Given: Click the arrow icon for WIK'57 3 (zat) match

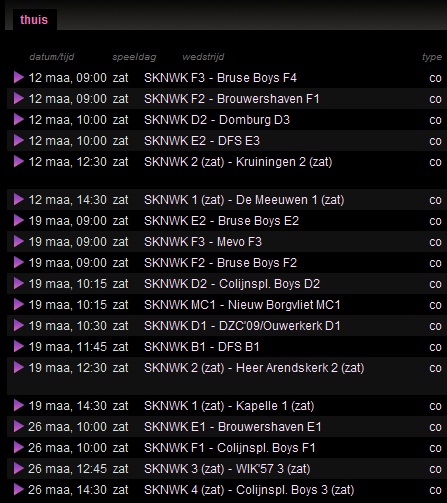Looking at the screenshot, I should tap(19, 469).
